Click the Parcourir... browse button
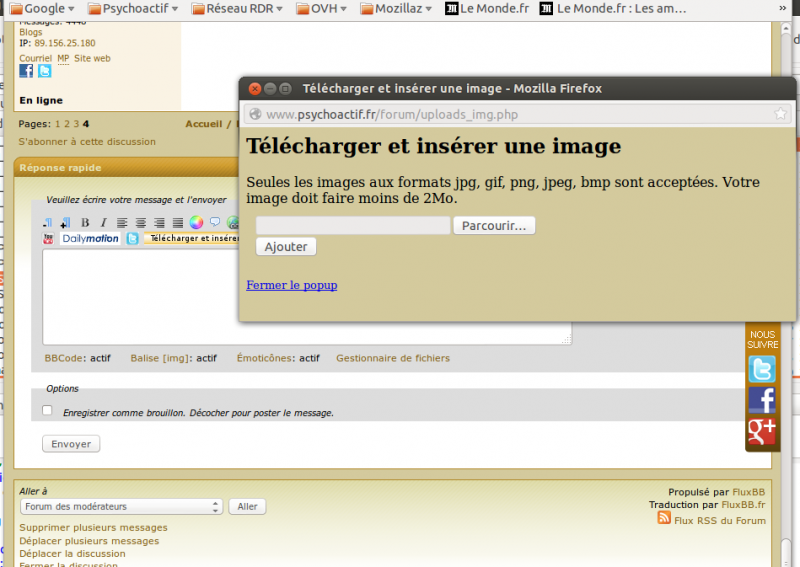Screen dimensions: 800x567 [x=494, y=226]
